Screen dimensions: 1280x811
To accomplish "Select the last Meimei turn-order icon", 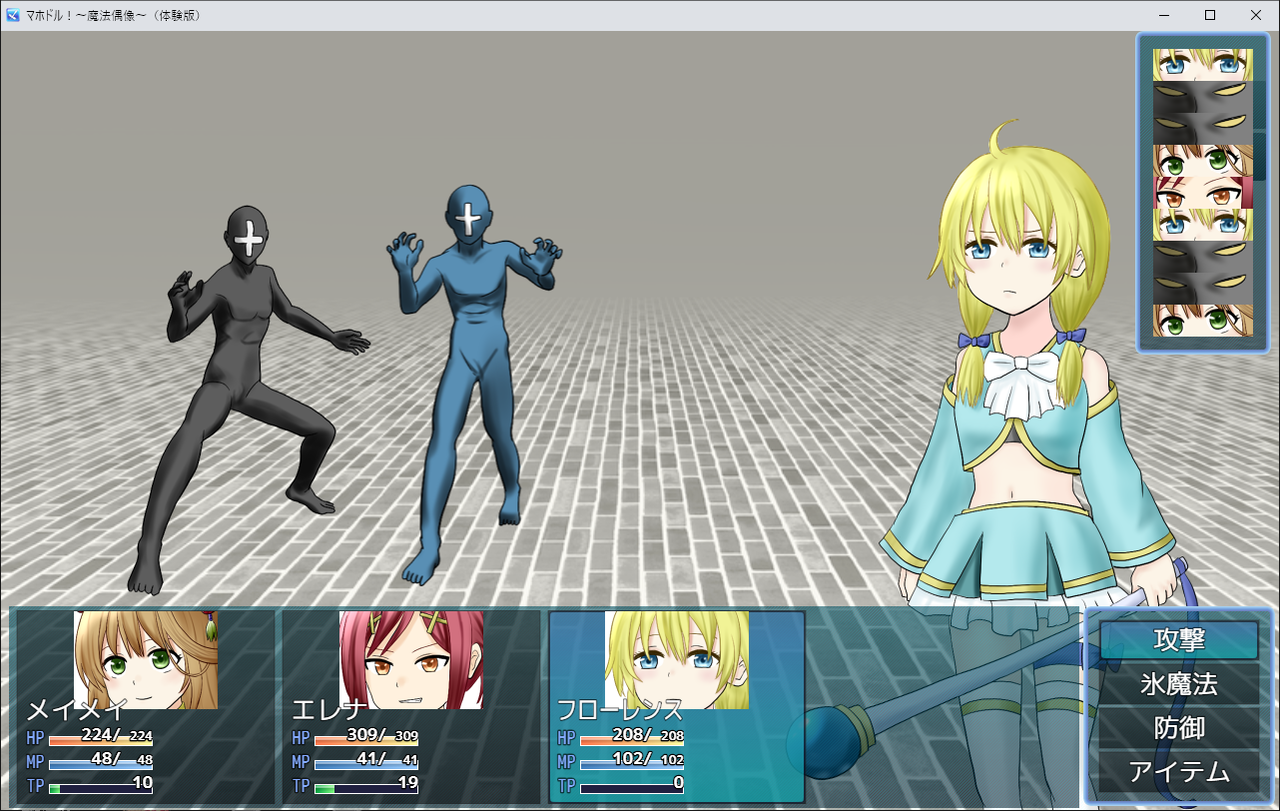I will click(x=1202, y=320).
